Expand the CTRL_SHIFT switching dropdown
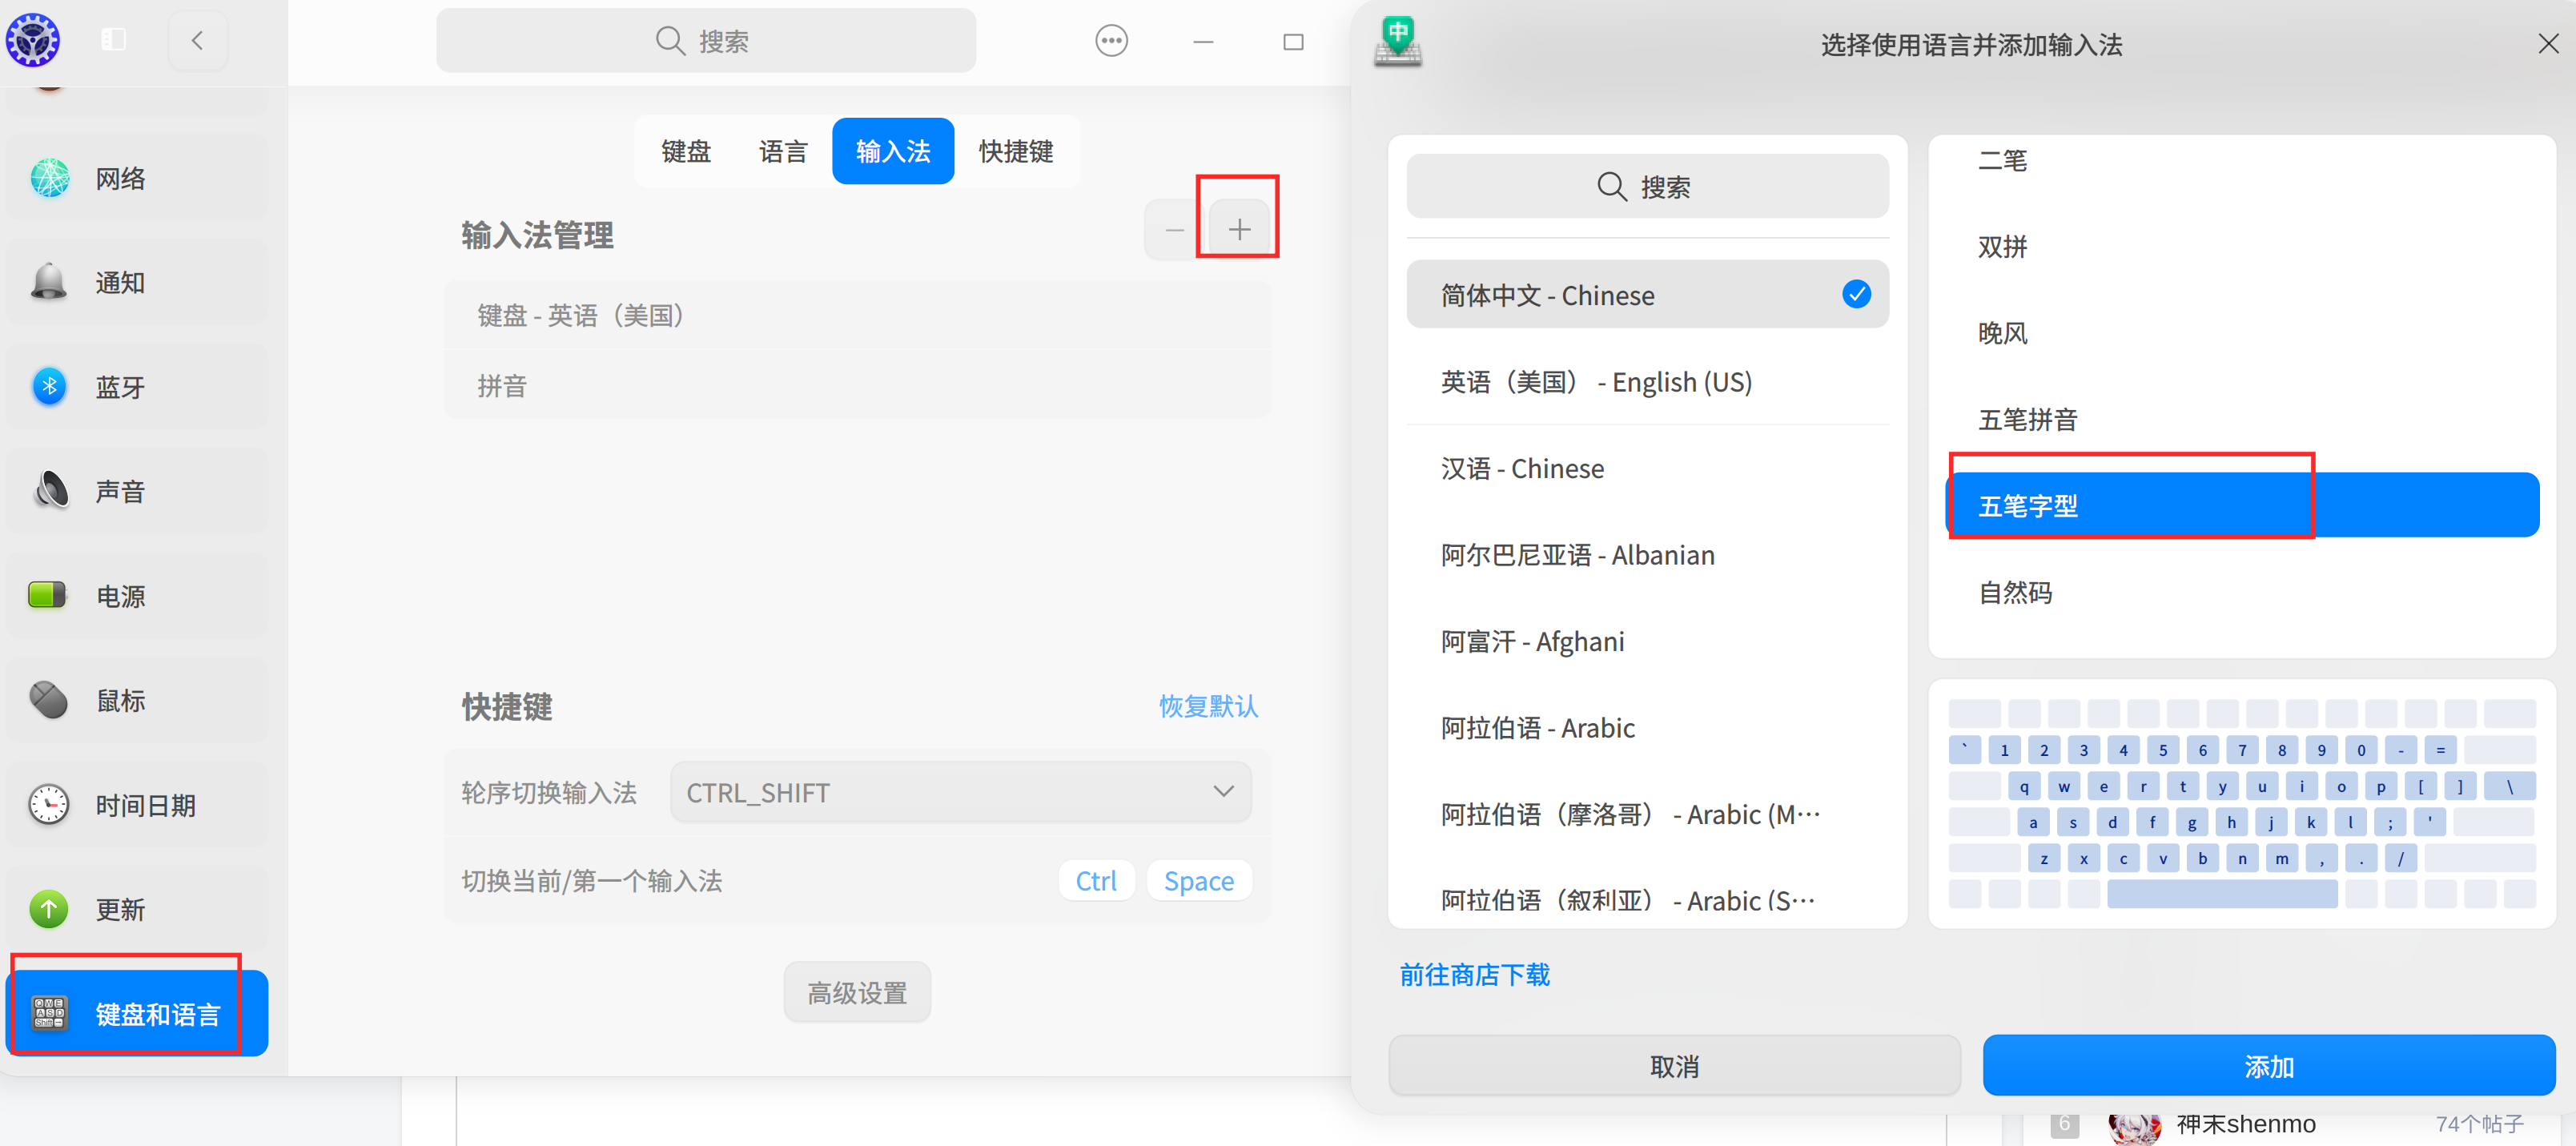2576x1146 pixels. click(x=959, y=792)
